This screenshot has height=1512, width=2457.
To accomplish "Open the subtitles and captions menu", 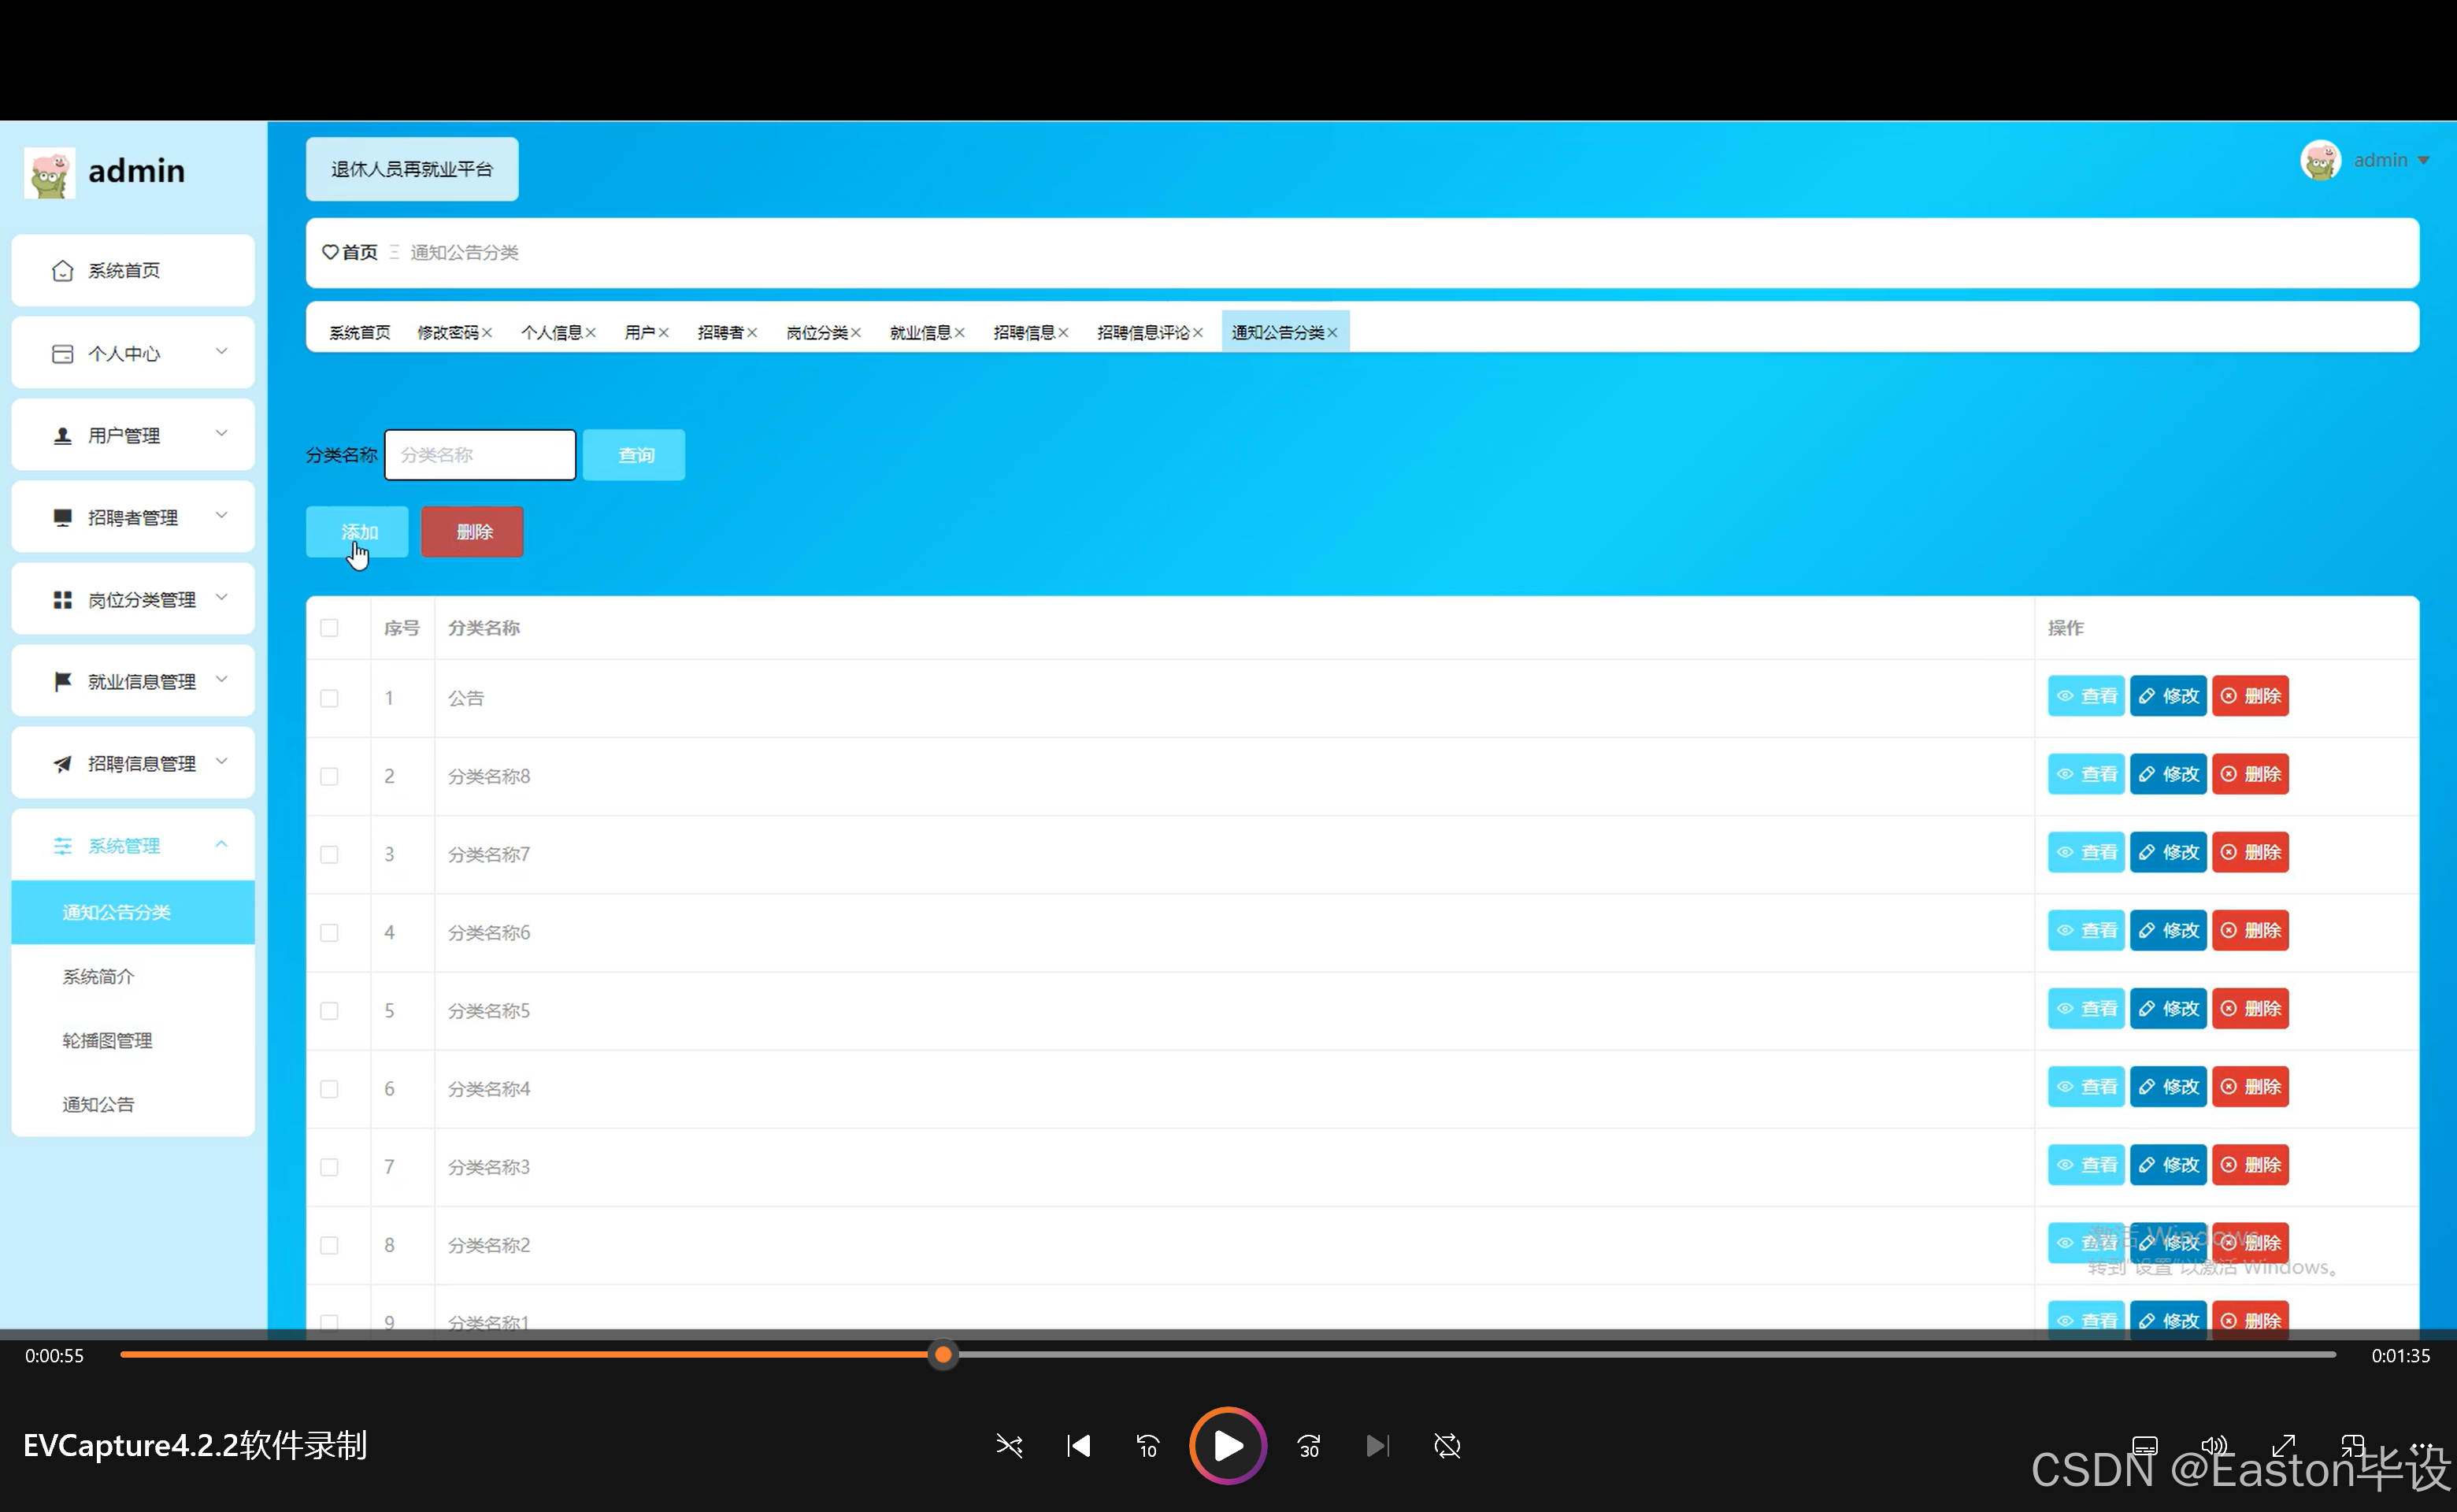I will [x=2145, y=1446].
